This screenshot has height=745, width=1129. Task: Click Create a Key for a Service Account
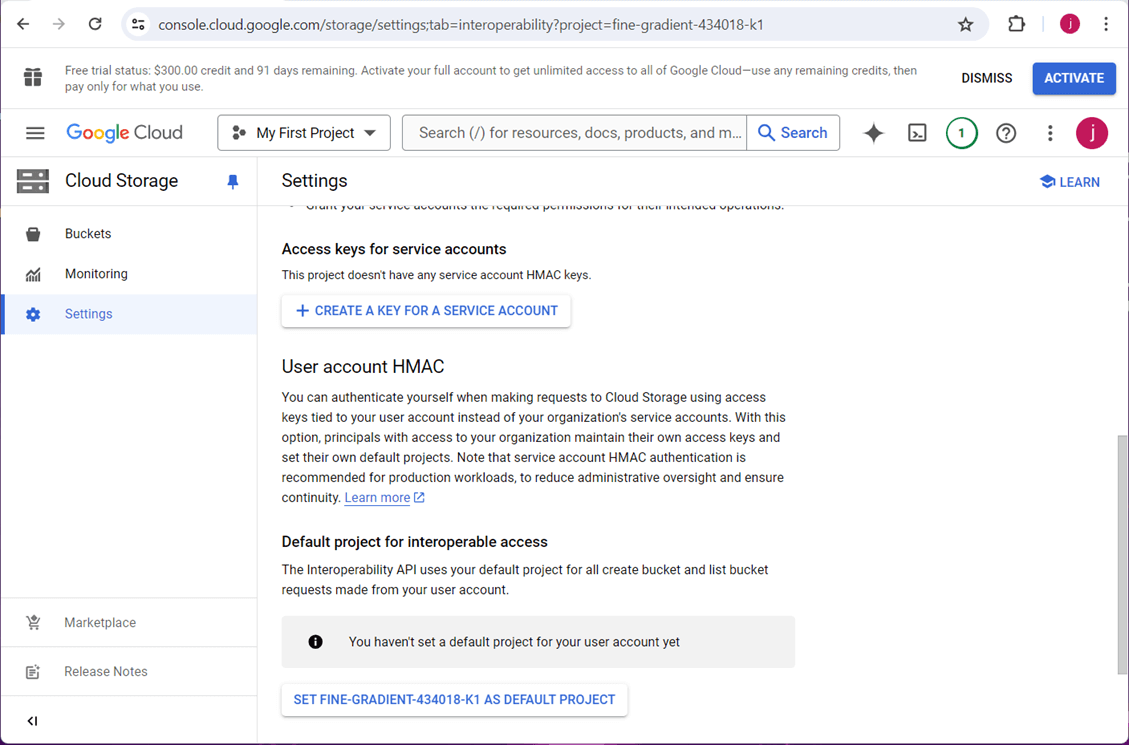coord(426,311)
